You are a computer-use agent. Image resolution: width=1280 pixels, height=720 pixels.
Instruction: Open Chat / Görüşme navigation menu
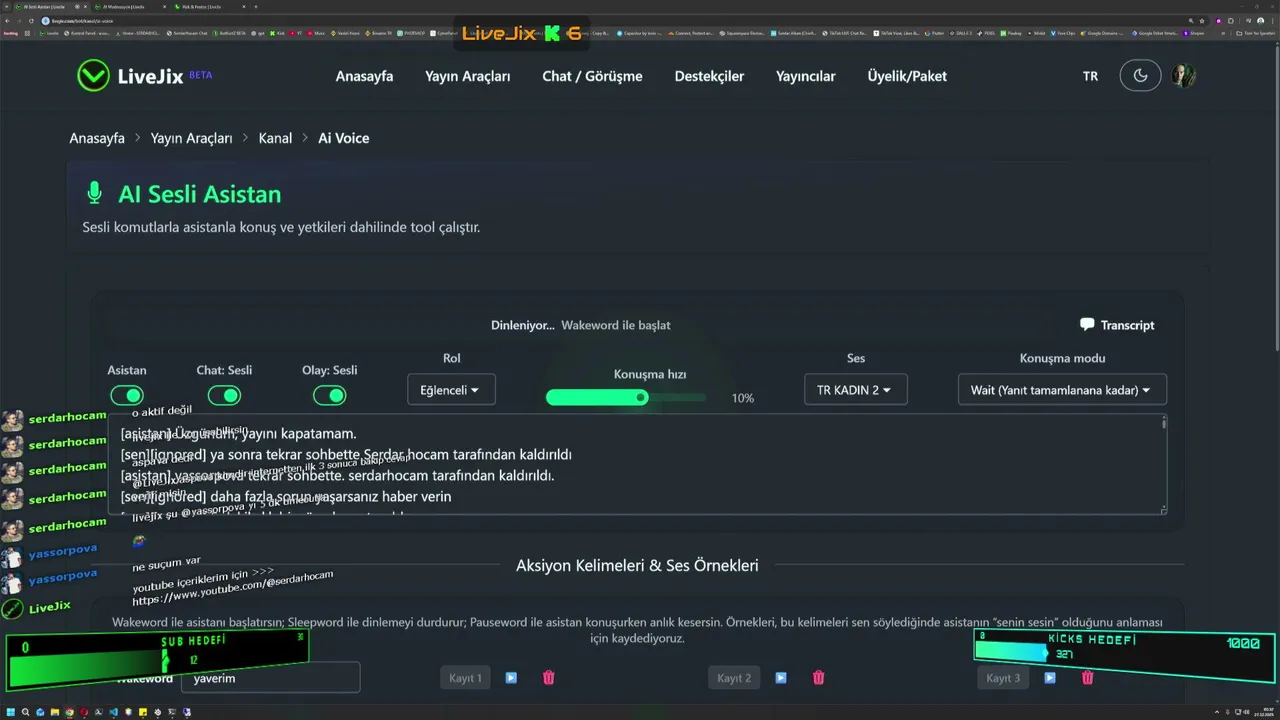tap(592, 76)
